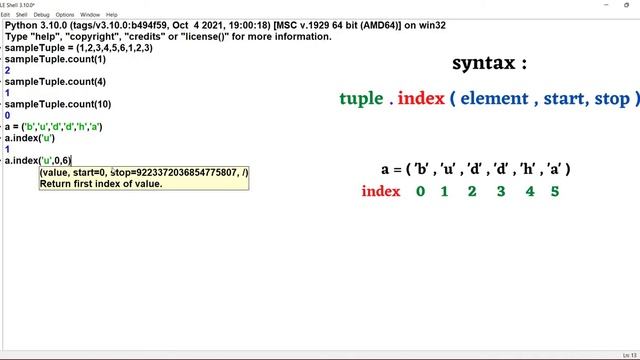Screen dimensions: 640x360
Task: Click the green index number 0
Action: coord(420,191)
